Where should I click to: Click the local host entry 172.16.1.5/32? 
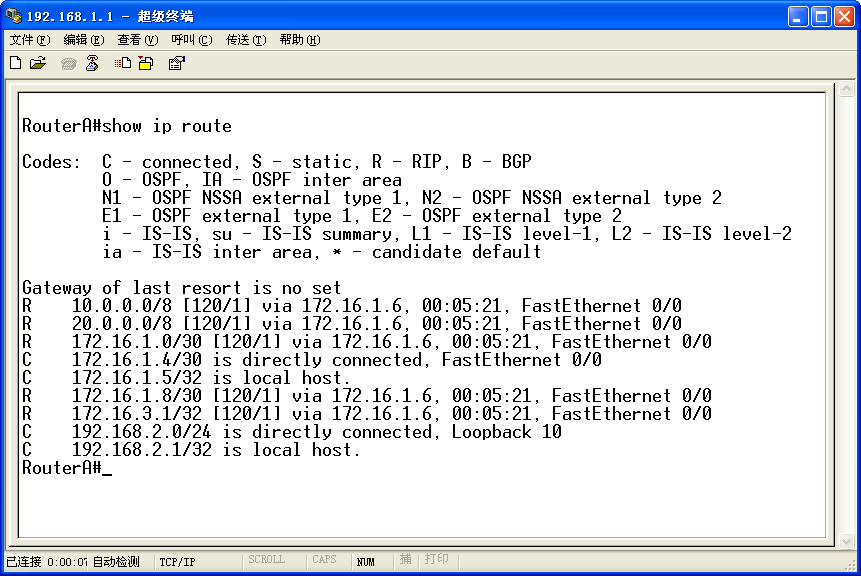[x=186, y=378]
